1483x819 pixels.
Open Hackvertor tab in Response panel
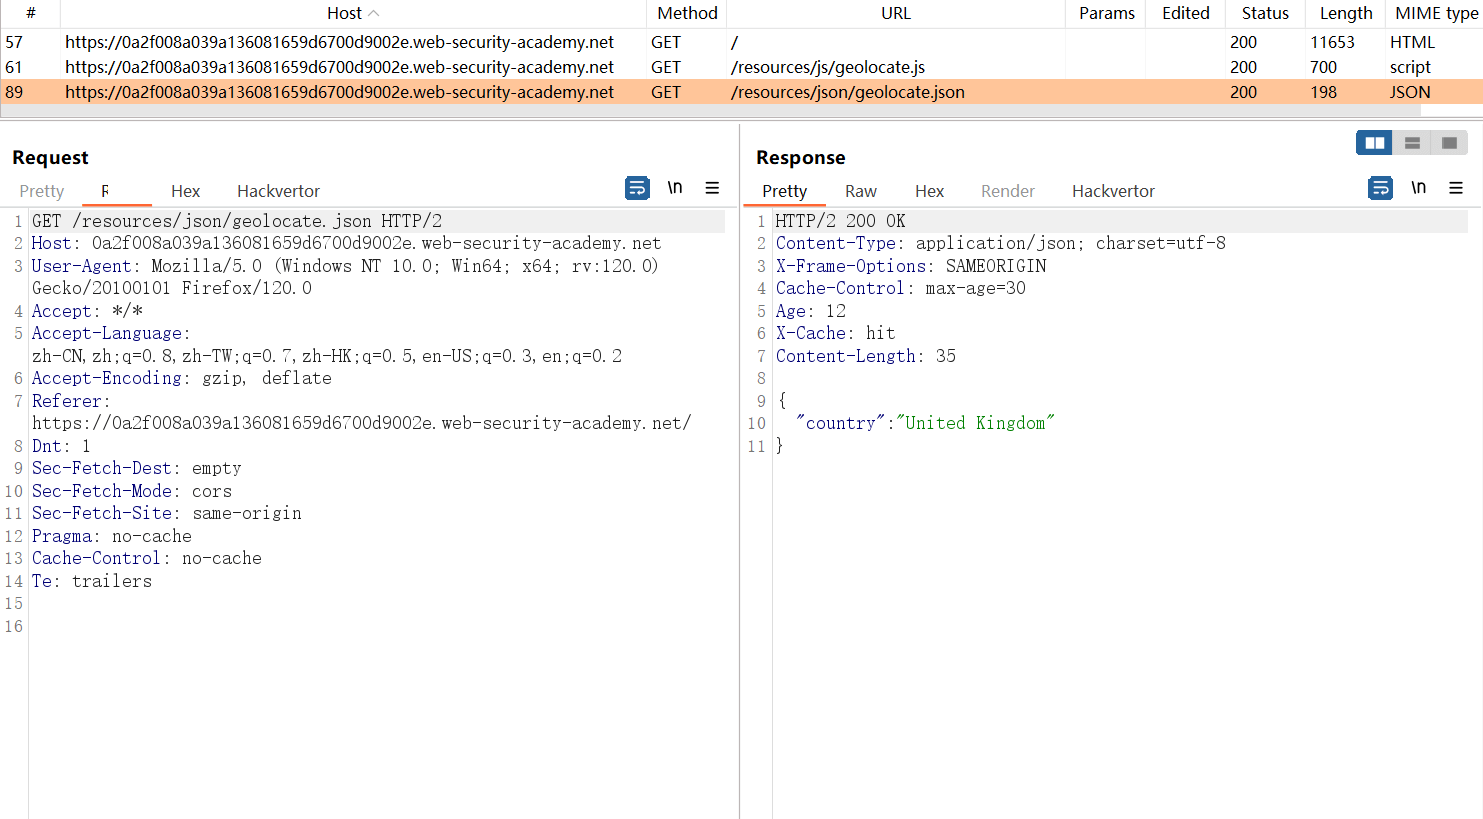click(x=1113, y=191)
